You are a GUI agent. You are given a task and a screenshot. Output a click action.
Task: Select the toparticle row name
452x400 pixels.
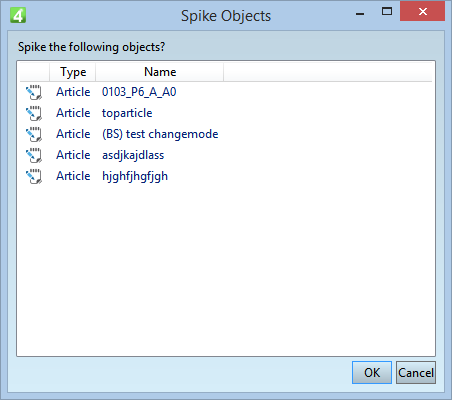pyautogui.click(x=127, y=113)
